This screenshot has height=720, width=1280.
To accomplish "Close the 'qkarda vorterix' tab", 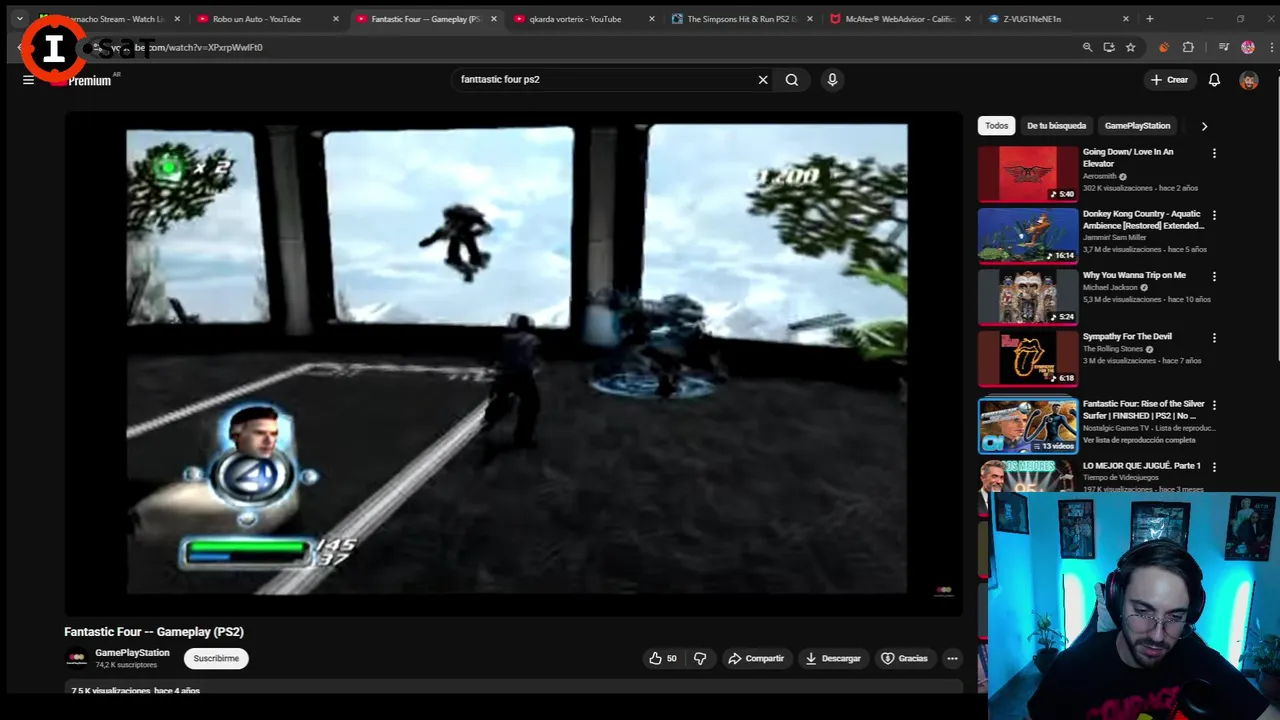I will click(652, 19).
